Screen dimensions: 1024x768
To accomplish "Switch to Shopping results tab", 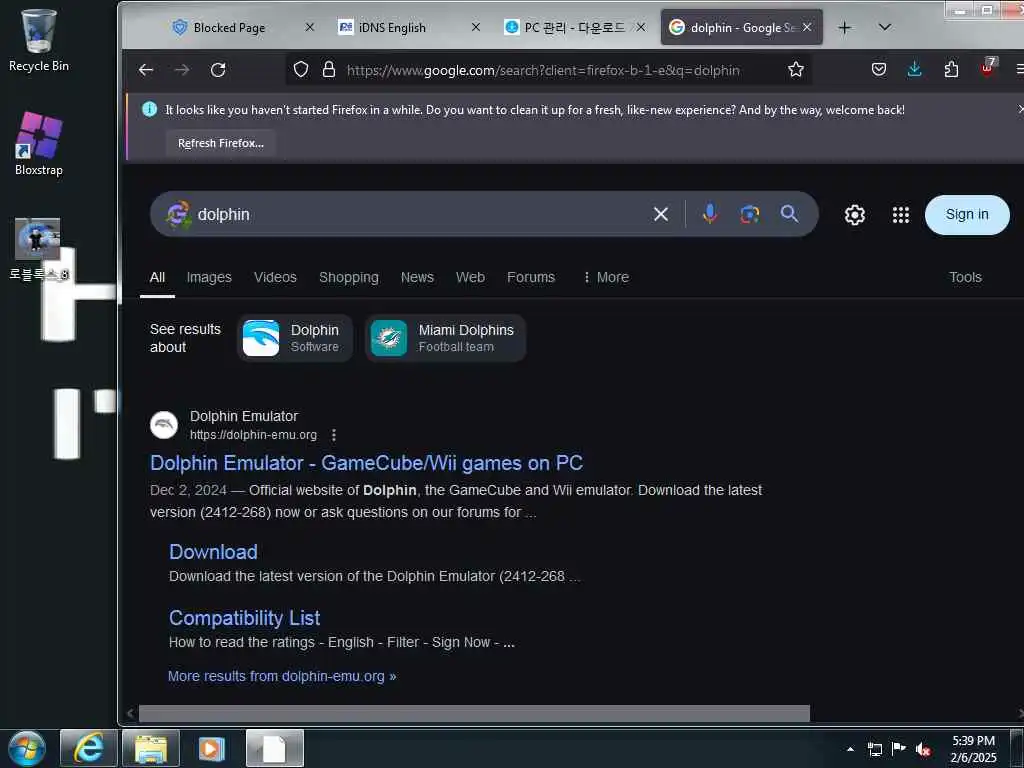I will tap(349, 278).
